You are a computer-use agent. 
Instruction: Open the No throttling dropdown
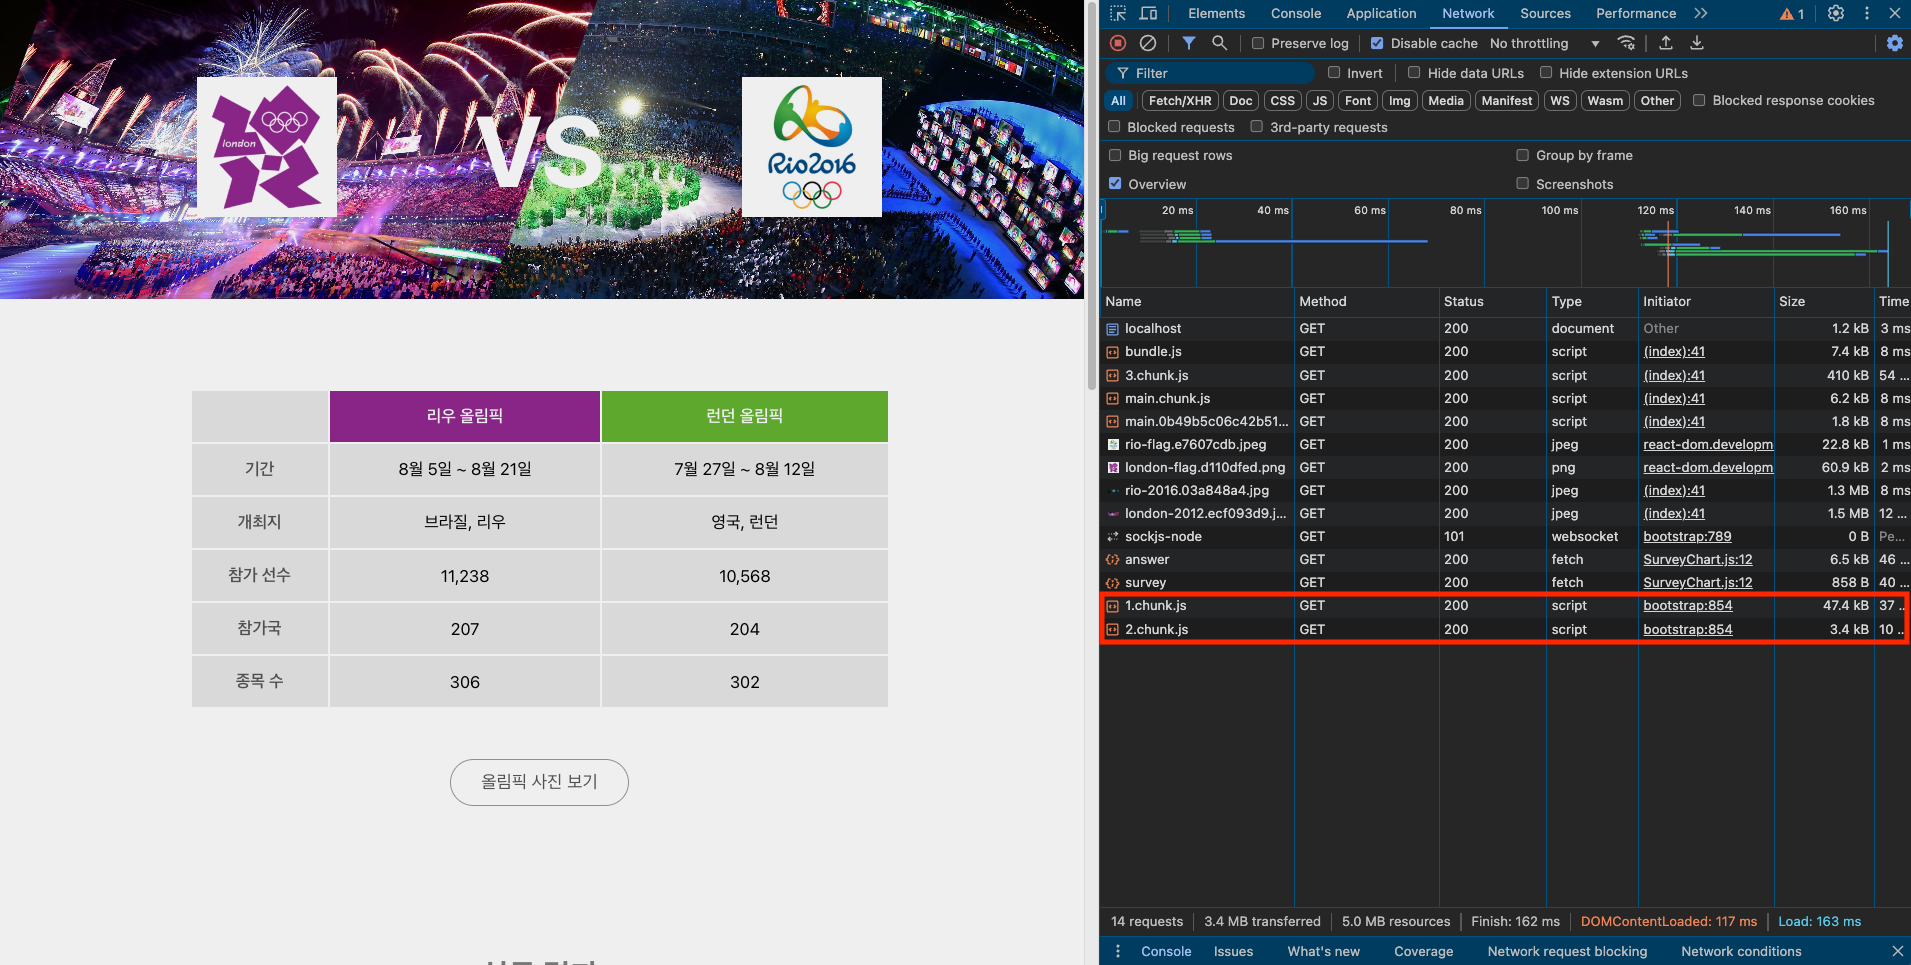(1544, 43)
